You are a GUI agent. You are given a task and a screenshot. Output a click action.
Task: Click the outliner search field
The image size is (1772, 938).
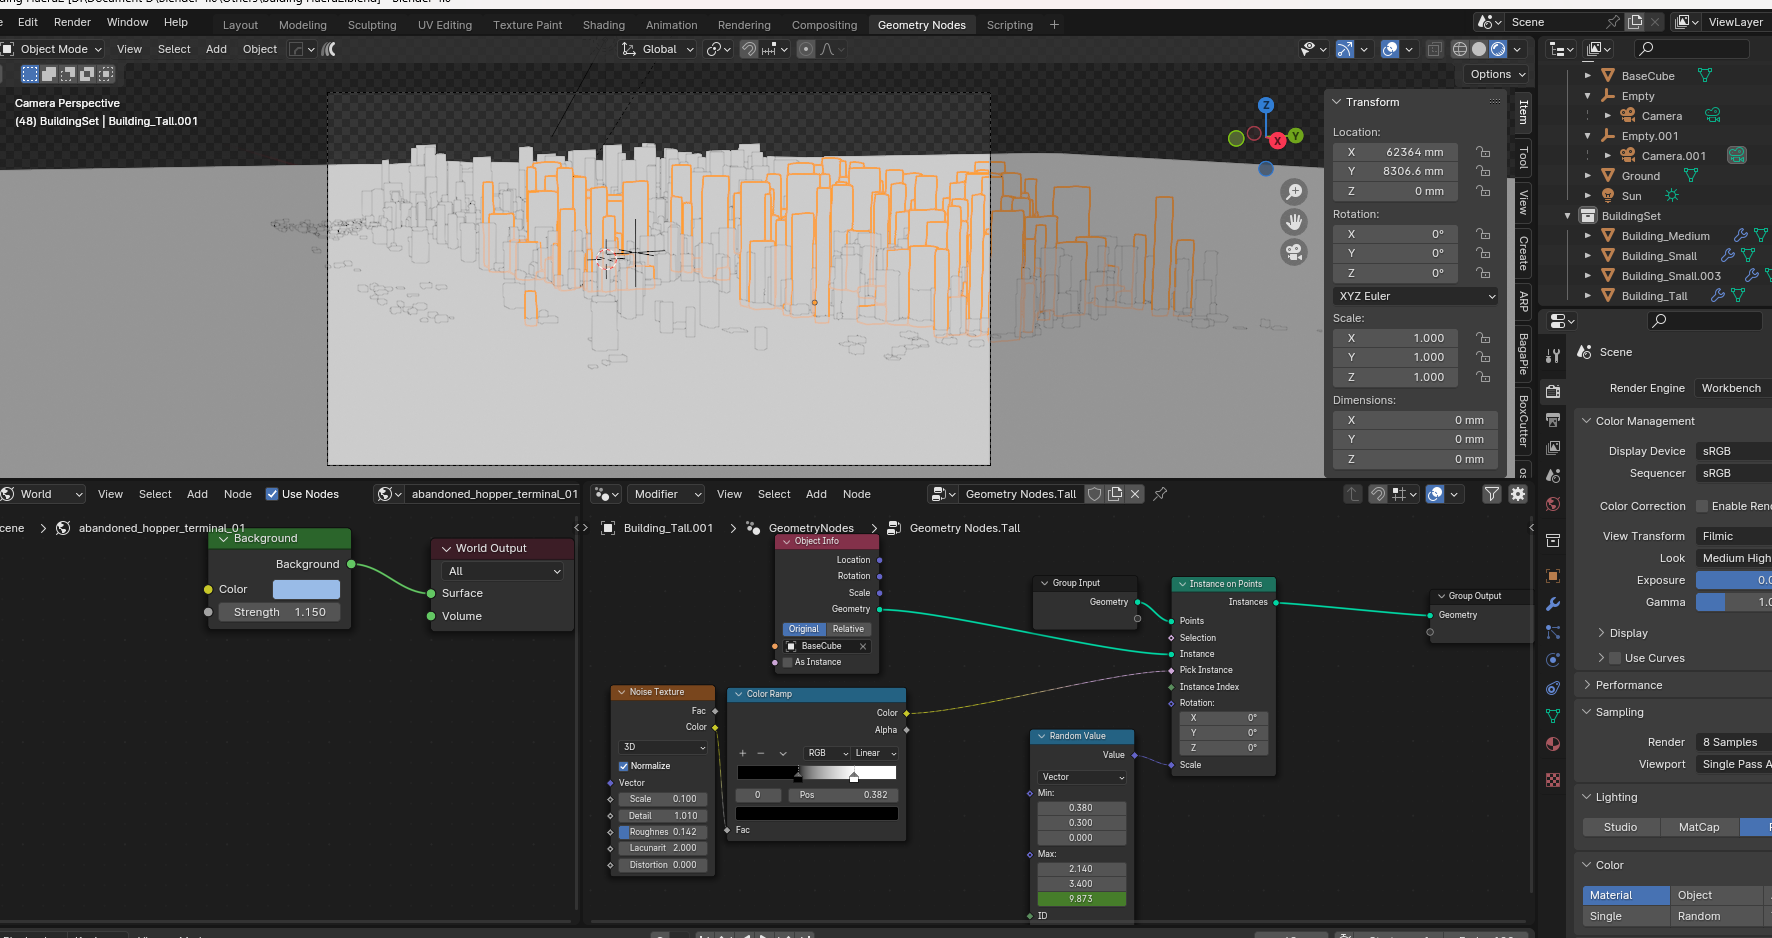(x=1692, y=48)
